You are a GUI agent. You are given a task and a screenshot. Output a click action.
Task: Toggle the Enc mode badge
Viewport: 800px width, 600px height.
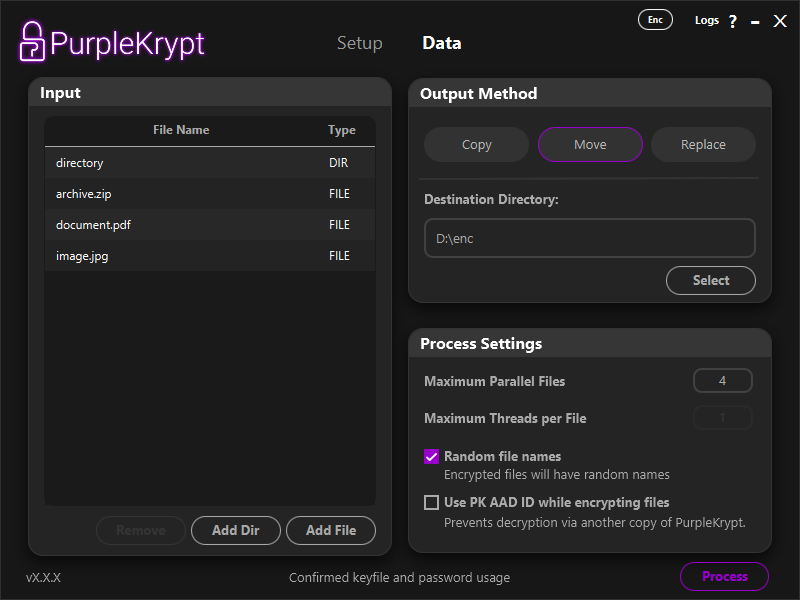pos(655,20)
